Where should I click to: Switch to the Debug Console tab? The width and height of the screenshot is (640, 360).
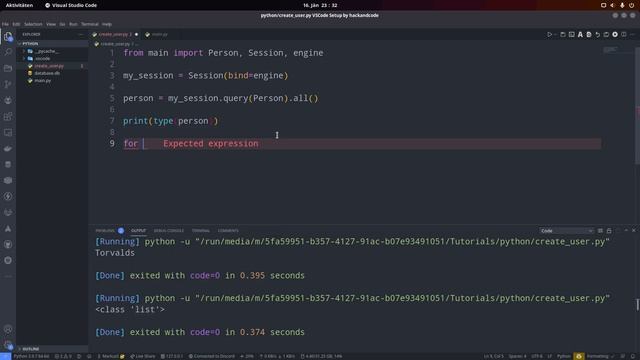tap(169, 231)
